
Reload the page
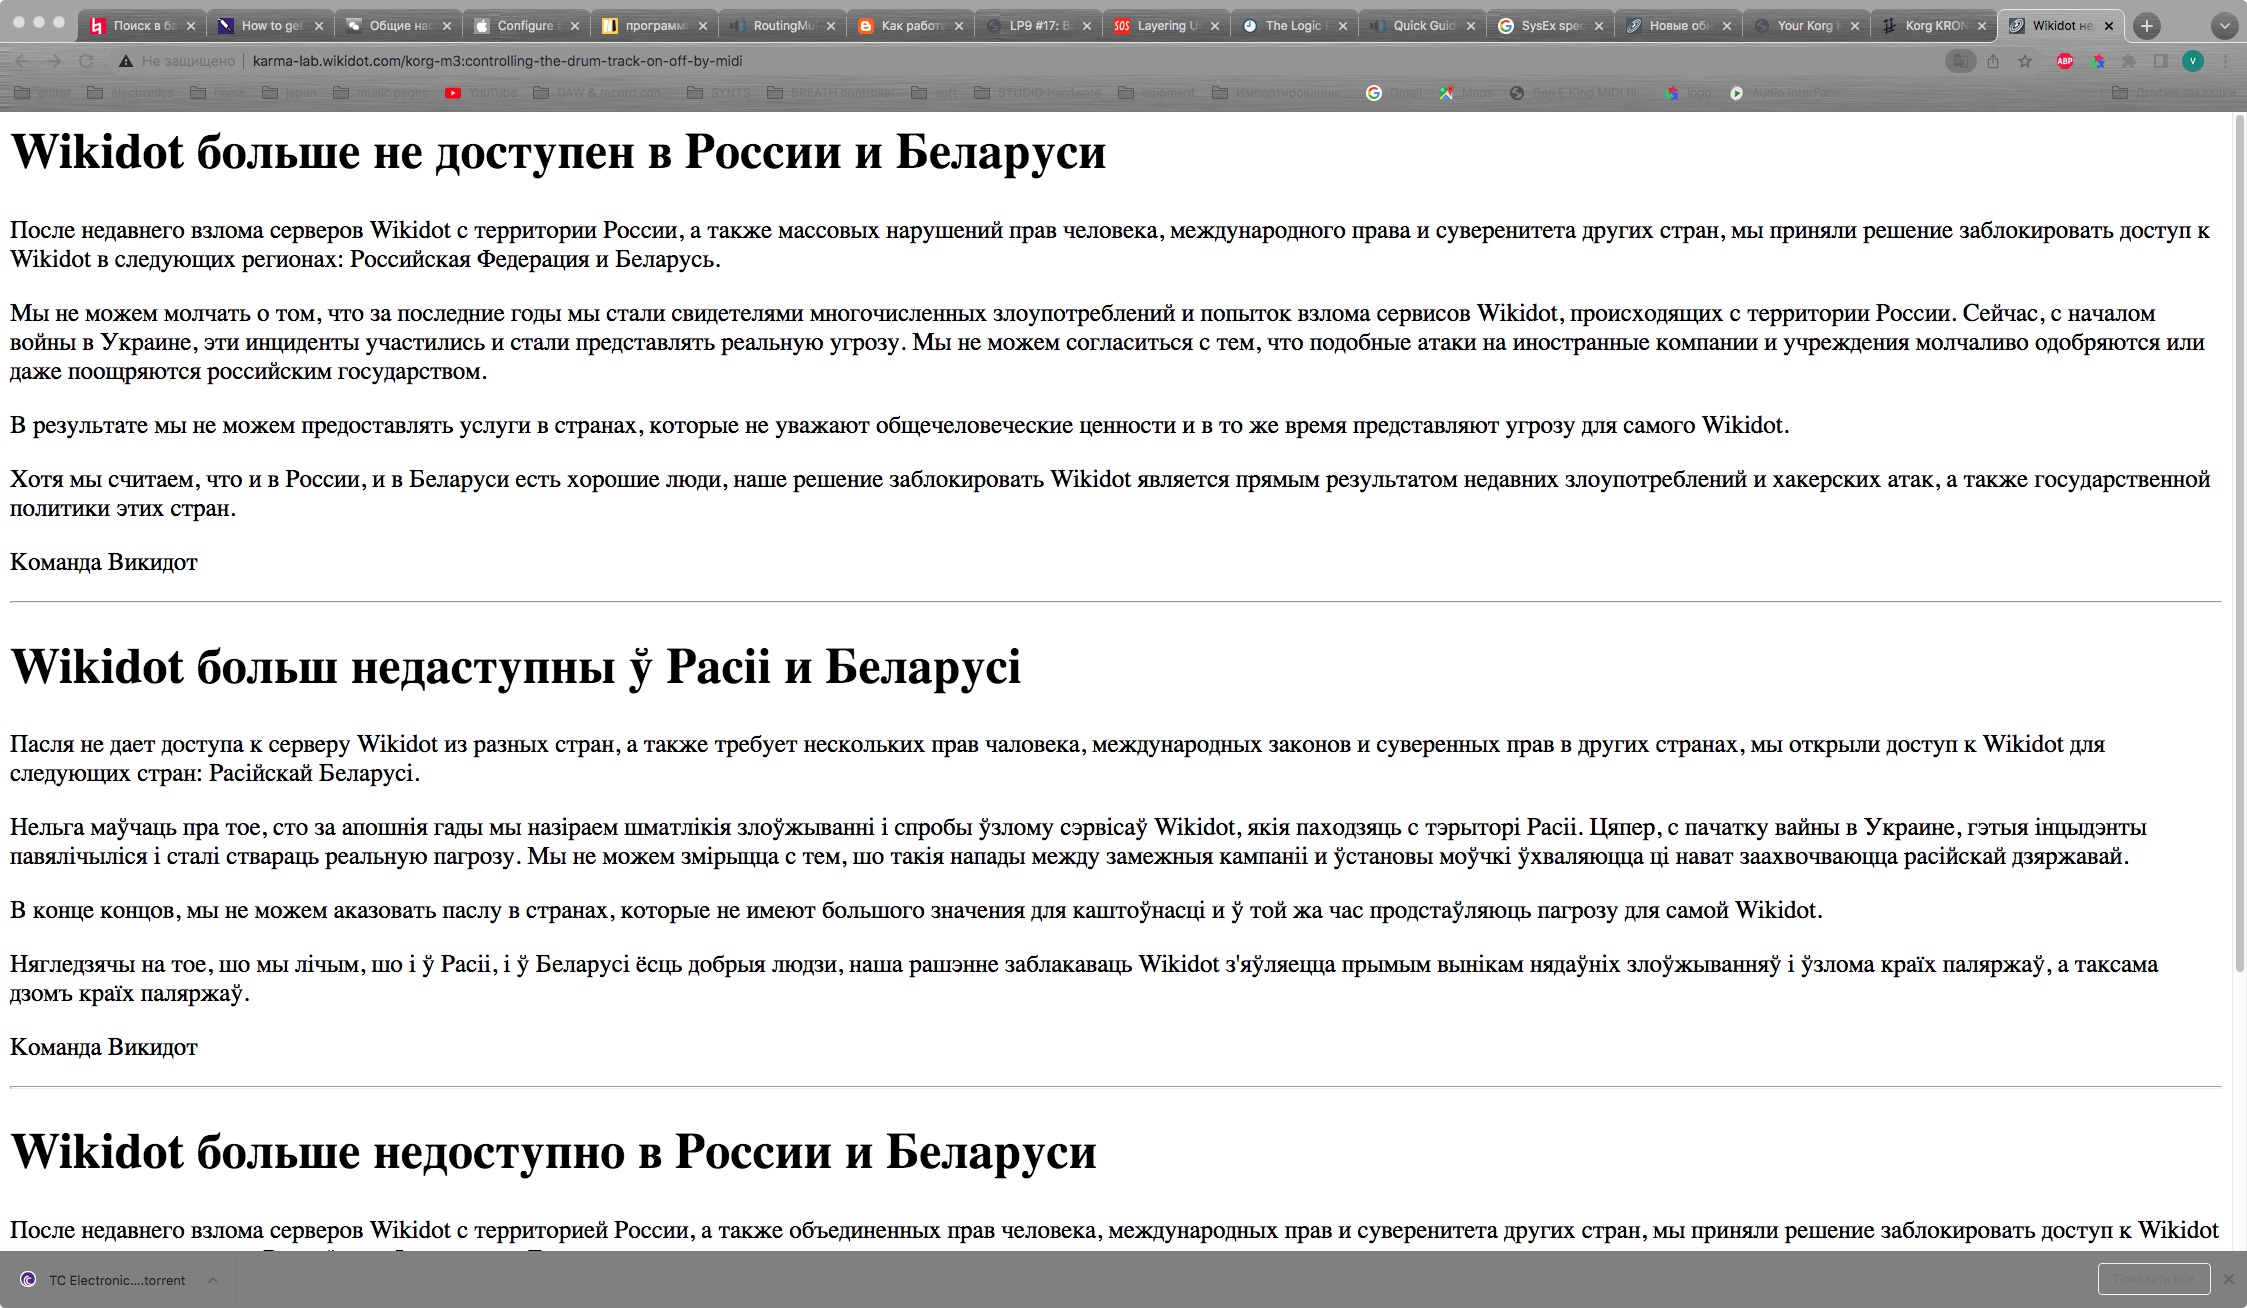[x=86, y=61]
